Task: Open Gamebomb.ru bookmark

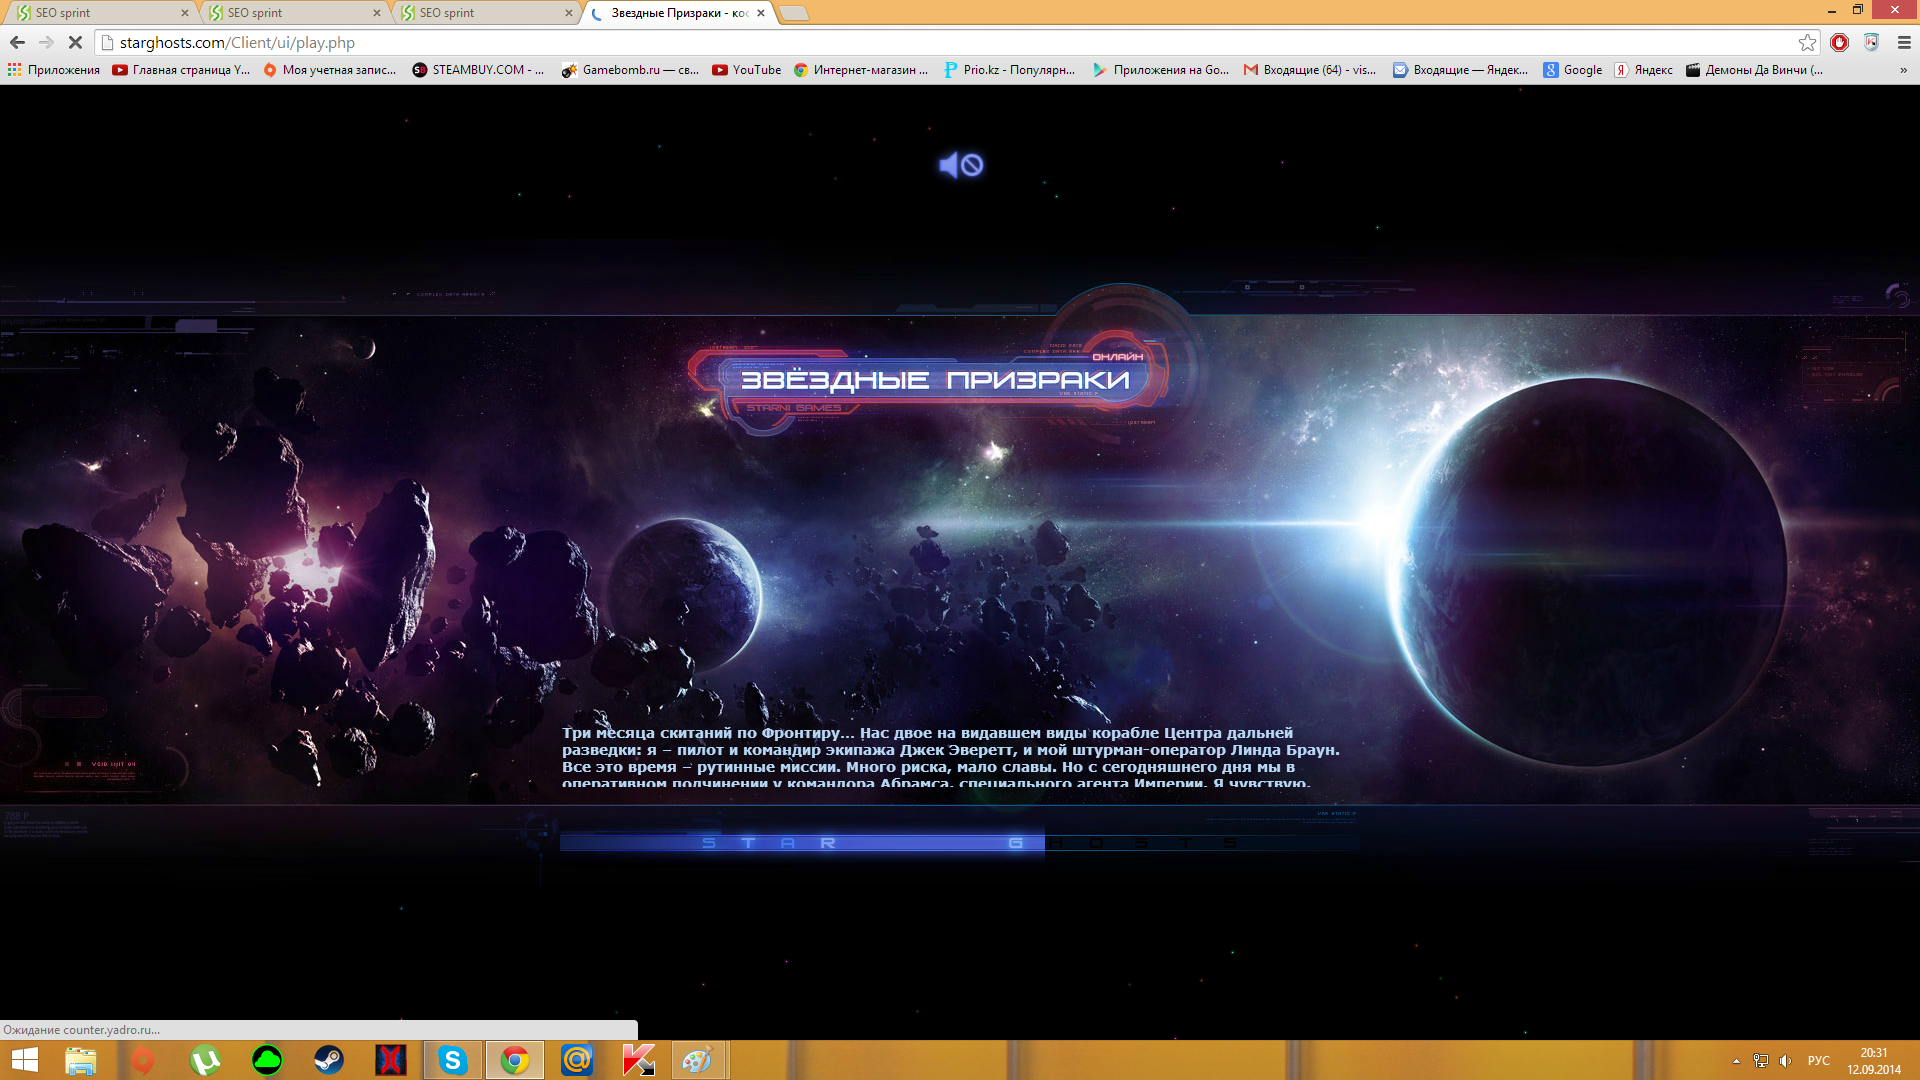Action: [630, 70]
